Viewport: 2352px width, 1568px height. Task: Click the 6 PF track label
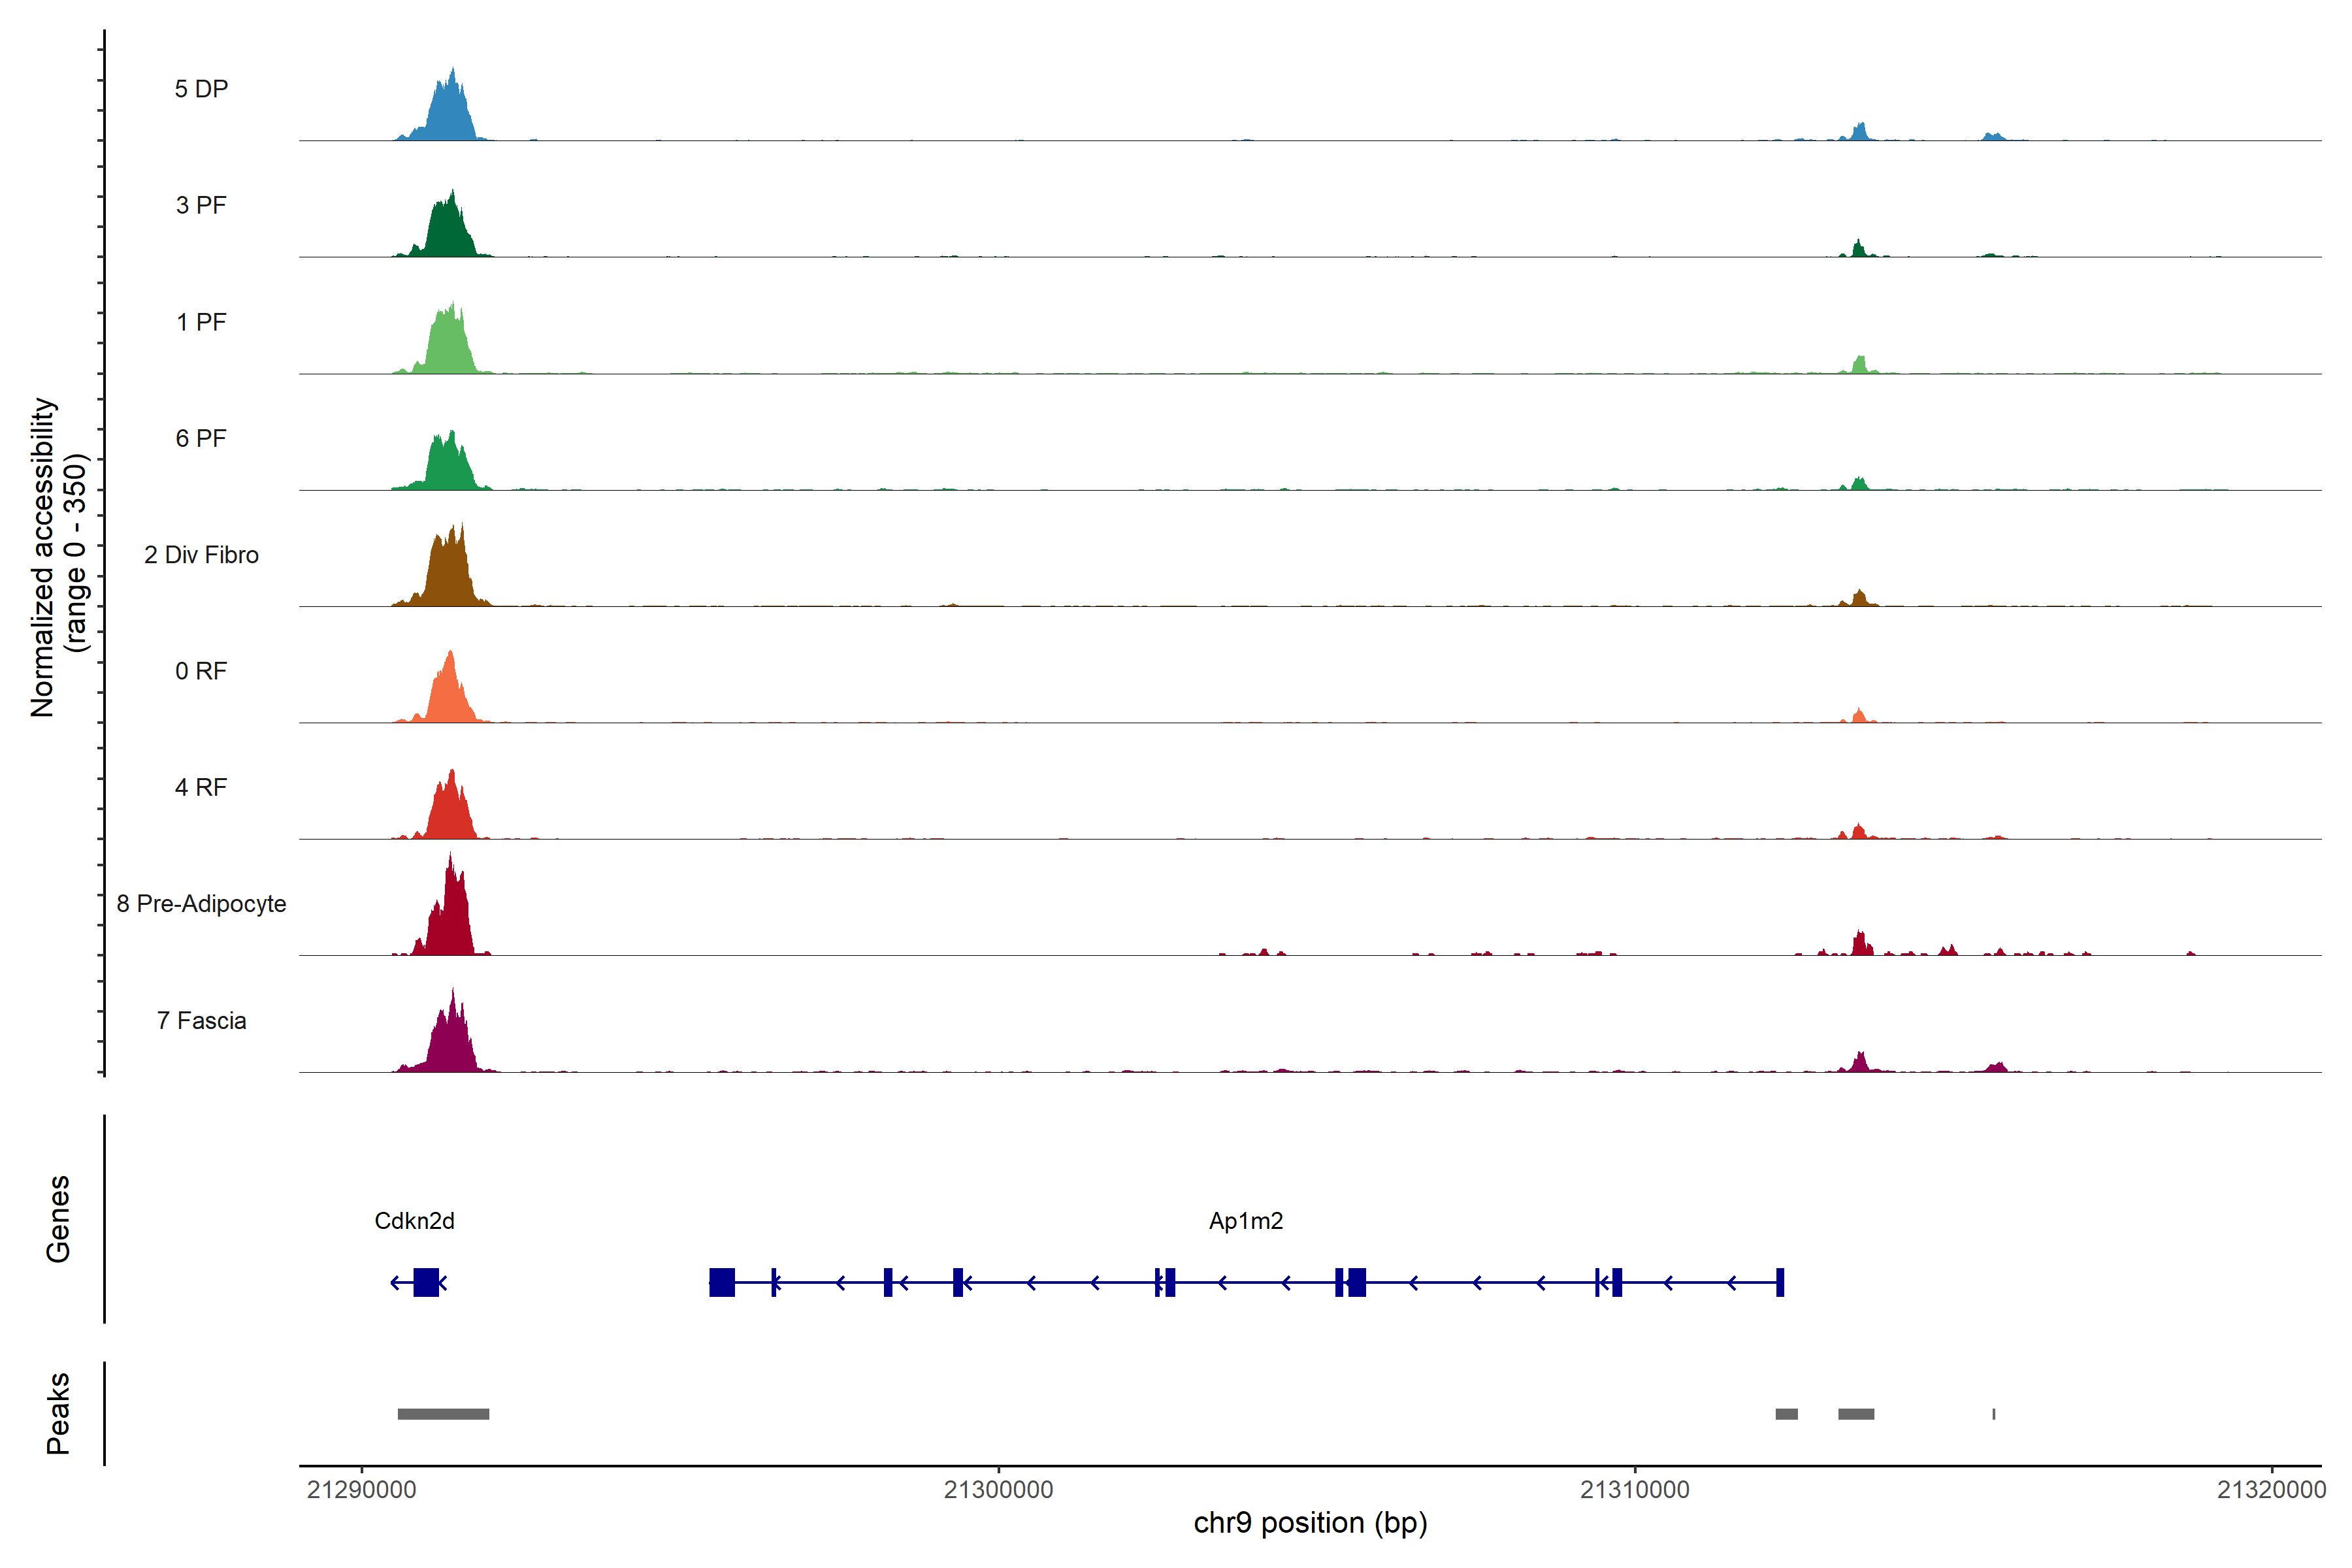[201, 438]
